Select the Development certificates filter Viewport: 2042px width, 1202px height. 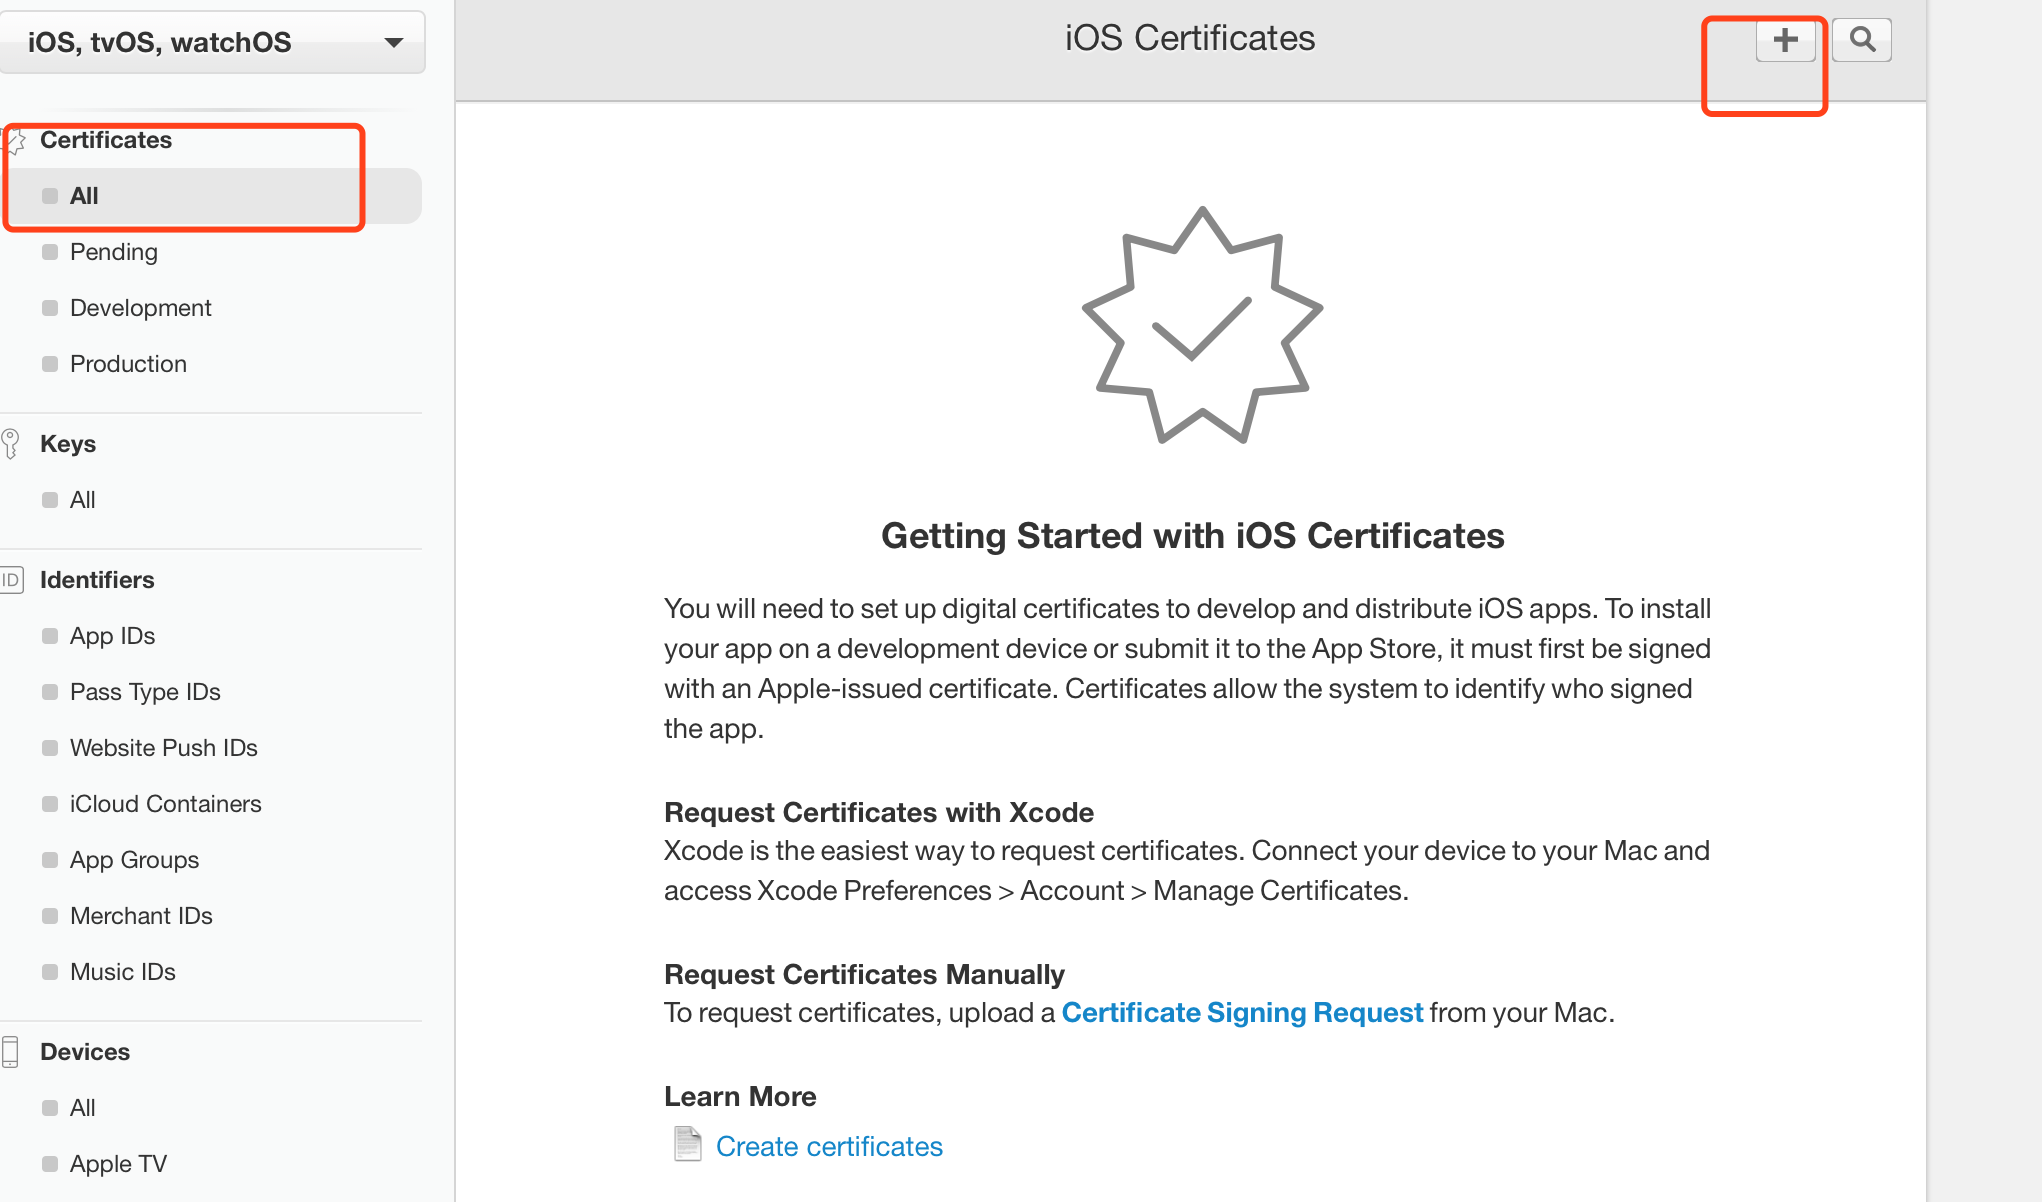pyautogui.click(x=139, y=306)
